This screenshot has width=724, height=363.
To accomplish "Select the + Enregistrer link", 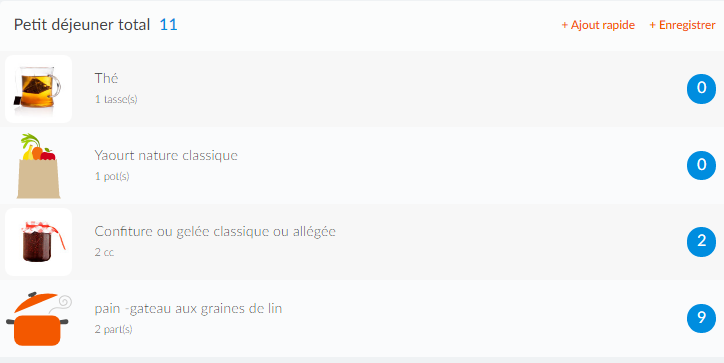I will pos(682,25).
